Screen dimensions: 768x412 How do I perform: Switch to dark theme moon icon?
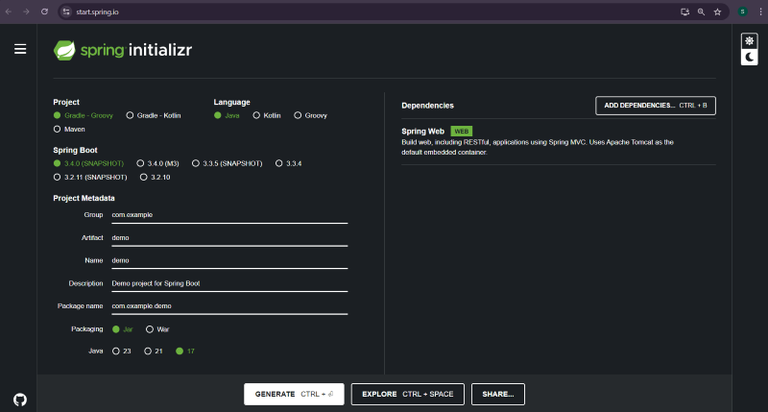tap(749, 58)
